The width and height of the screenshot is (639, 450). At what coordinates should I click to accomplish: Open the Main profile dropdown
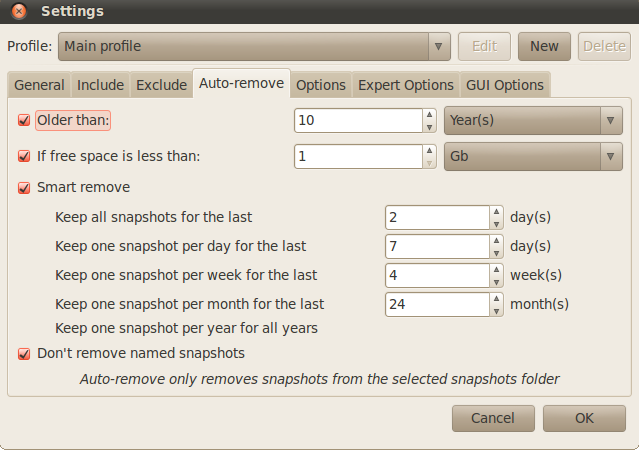pos(254,46)
